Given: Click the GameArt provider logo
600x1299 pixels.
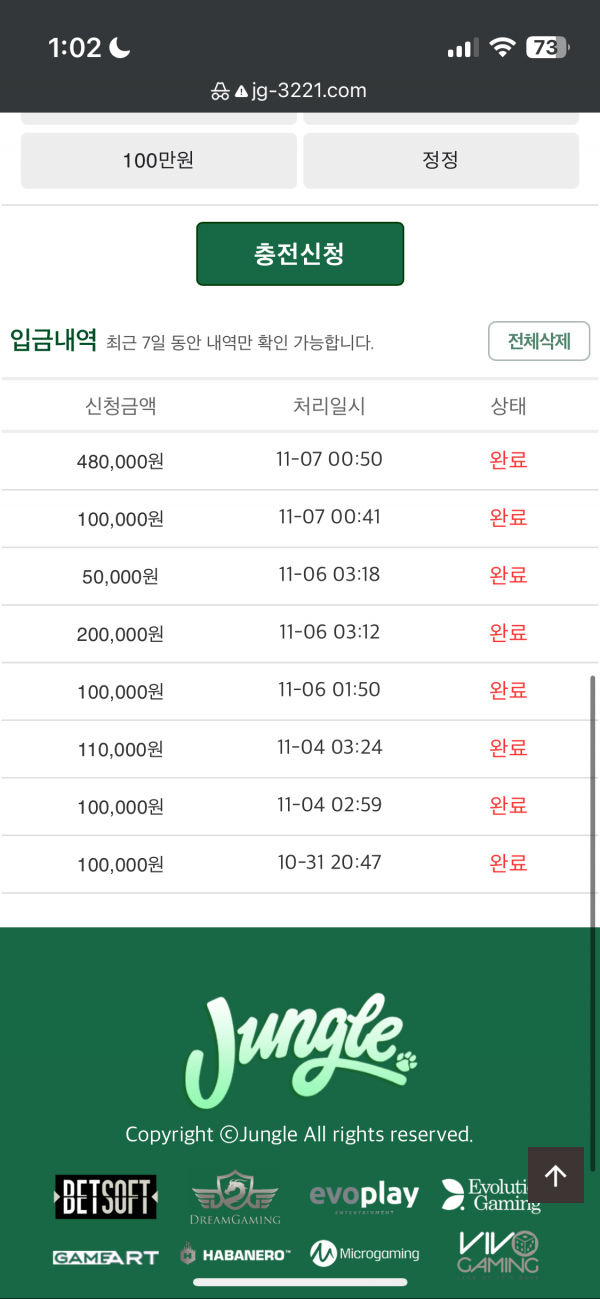Looking at the screenshot, I should pos(105,1257).
